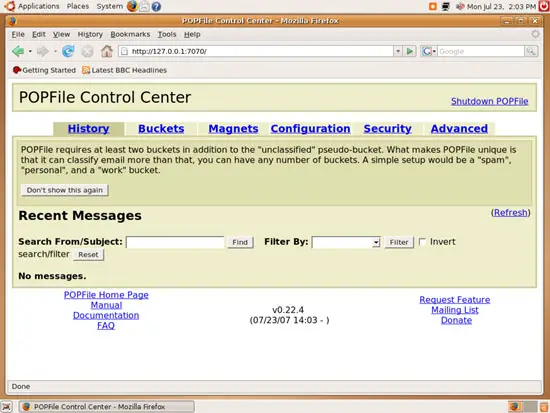Open the Edit menu

tap(39, 34)
